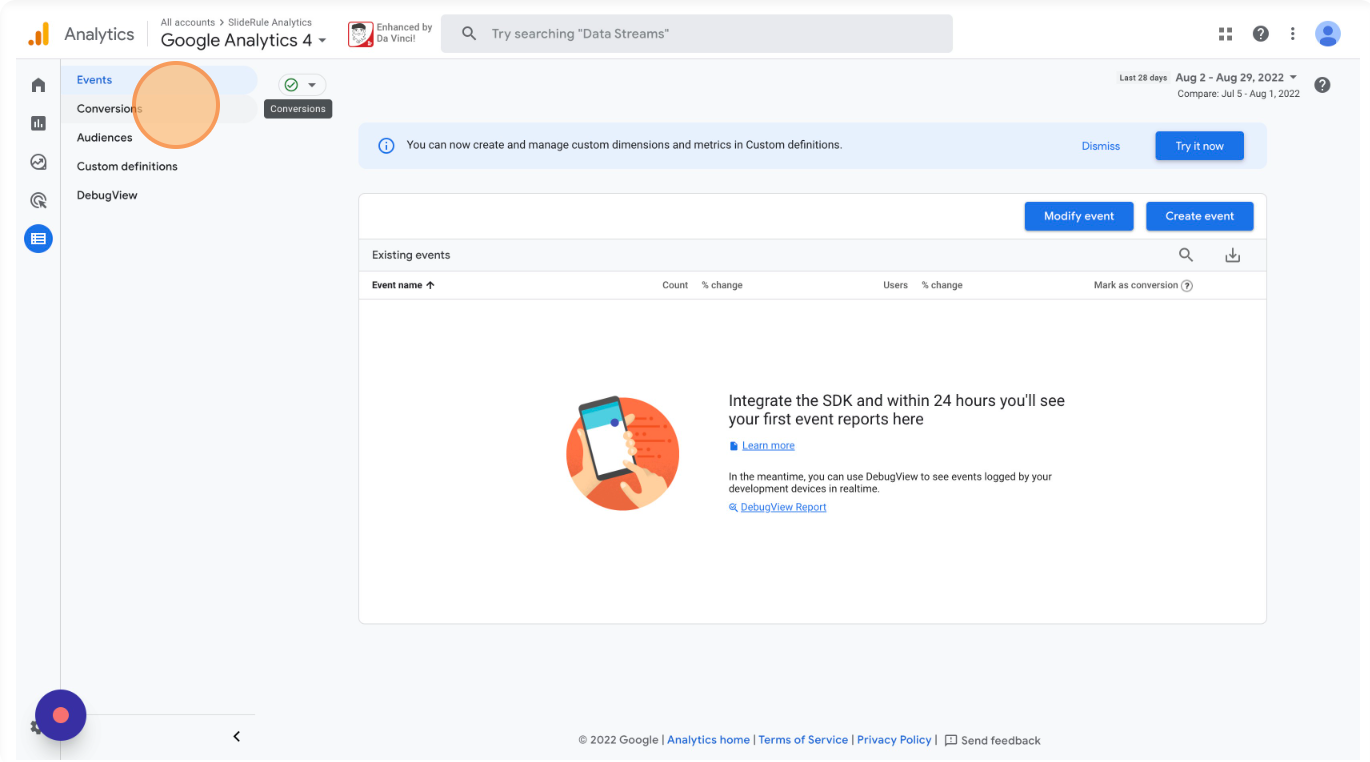1370x762 pixels.
Task: Open the date range dropdown
Action: pyautogui.click(x=1237, y=78)
